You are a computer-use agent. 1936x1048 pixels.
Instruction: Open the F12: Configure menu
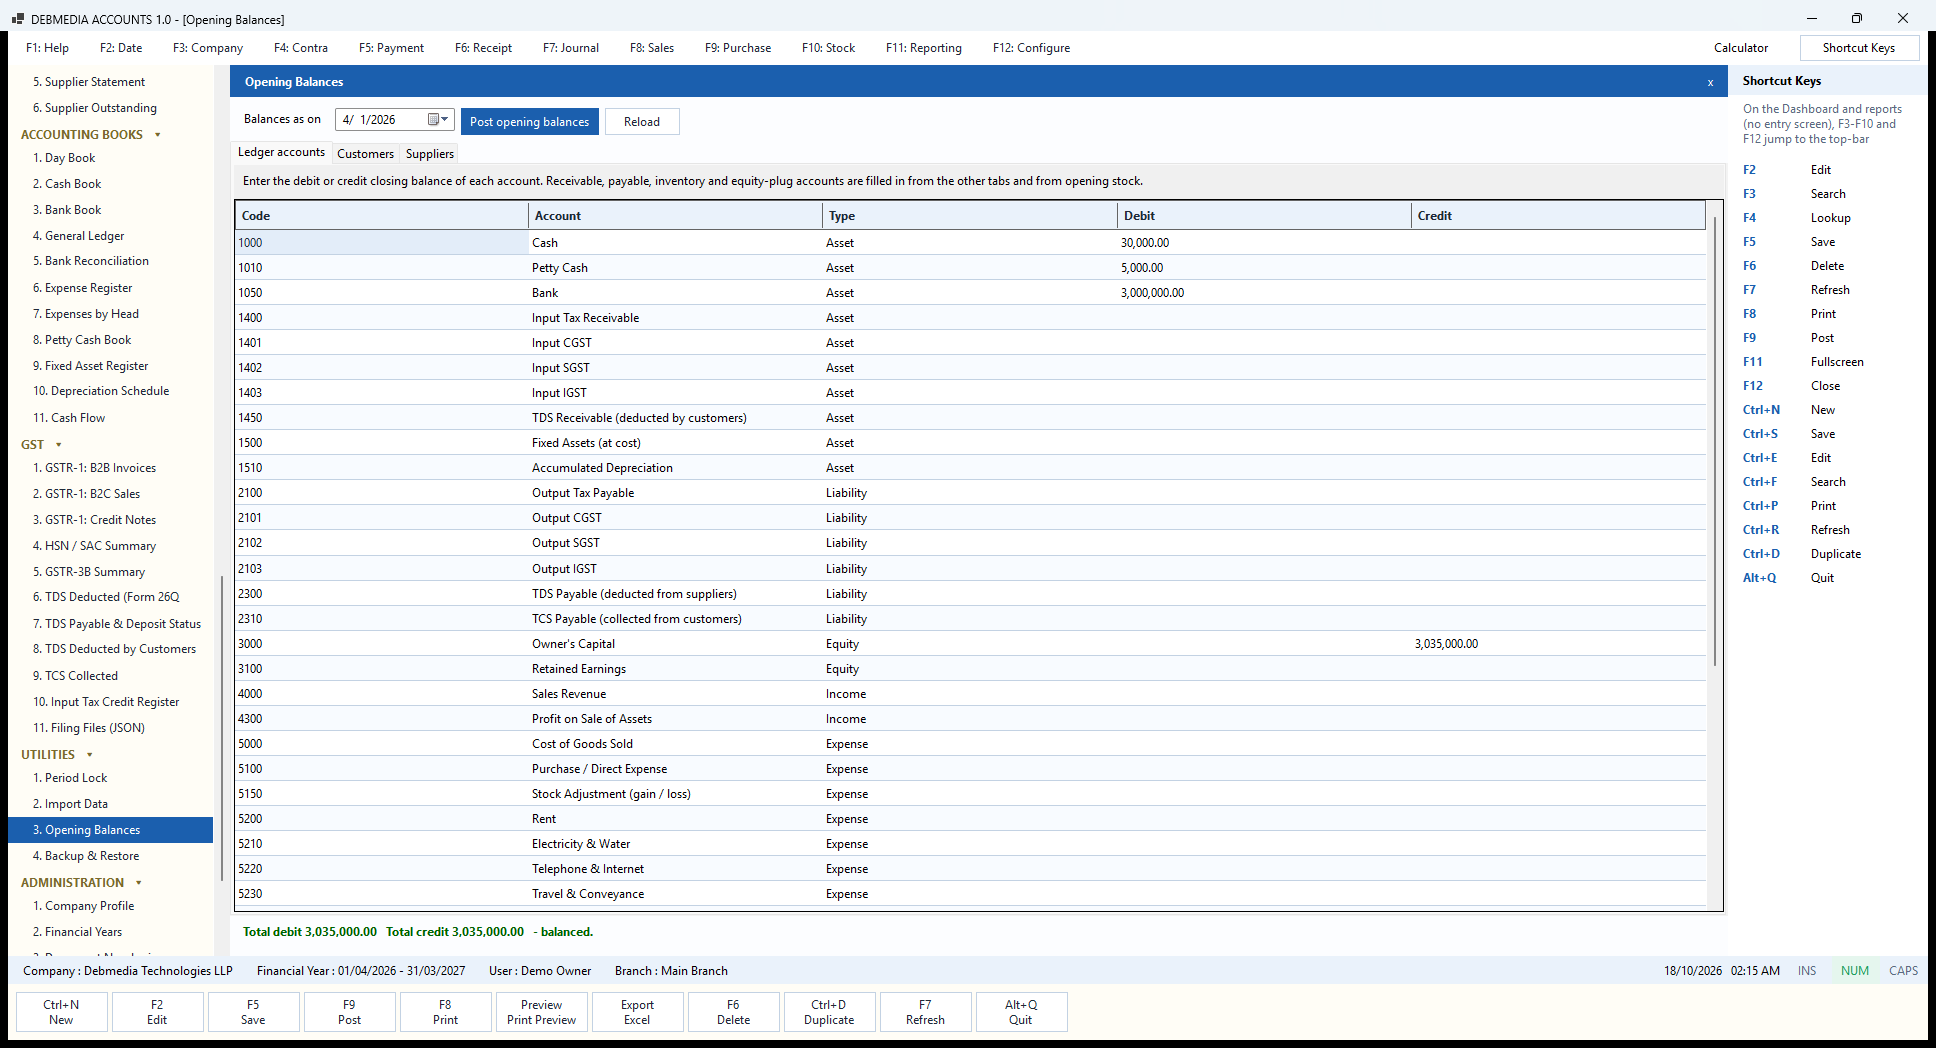tap(1031, 48)
